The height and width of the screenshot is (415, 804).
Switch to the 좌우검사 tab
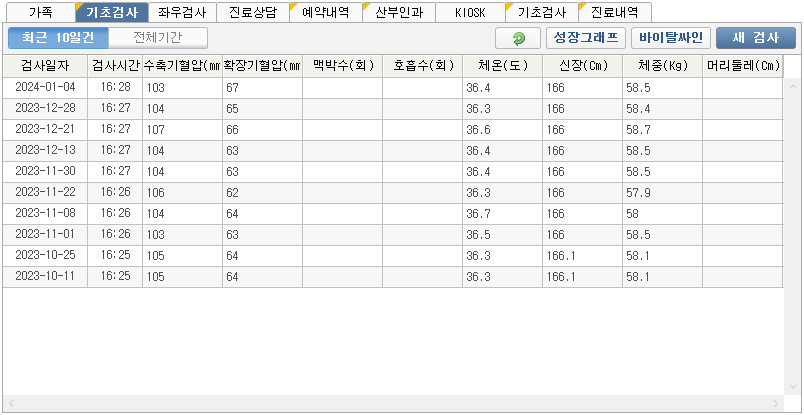tap(182, 13)
